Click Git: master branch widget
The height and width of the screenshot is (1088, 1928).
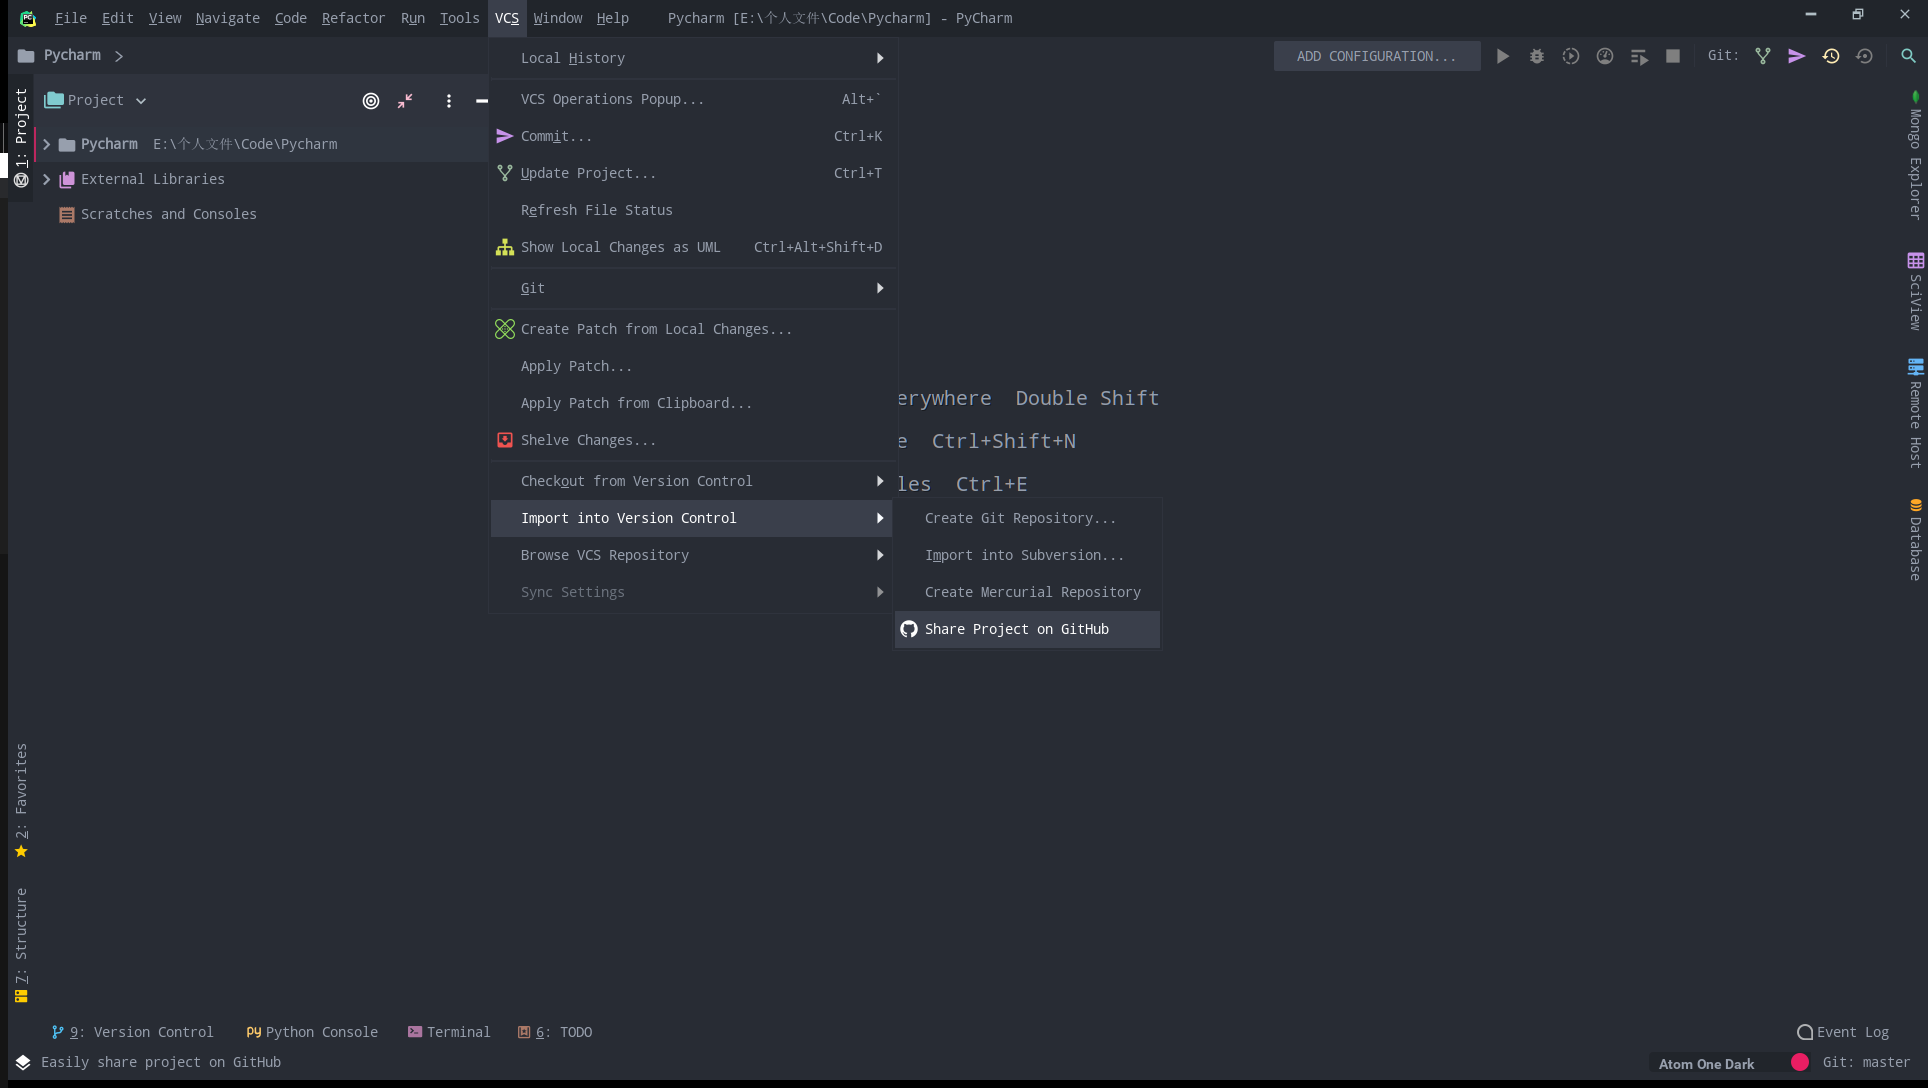point(1866,1062)
